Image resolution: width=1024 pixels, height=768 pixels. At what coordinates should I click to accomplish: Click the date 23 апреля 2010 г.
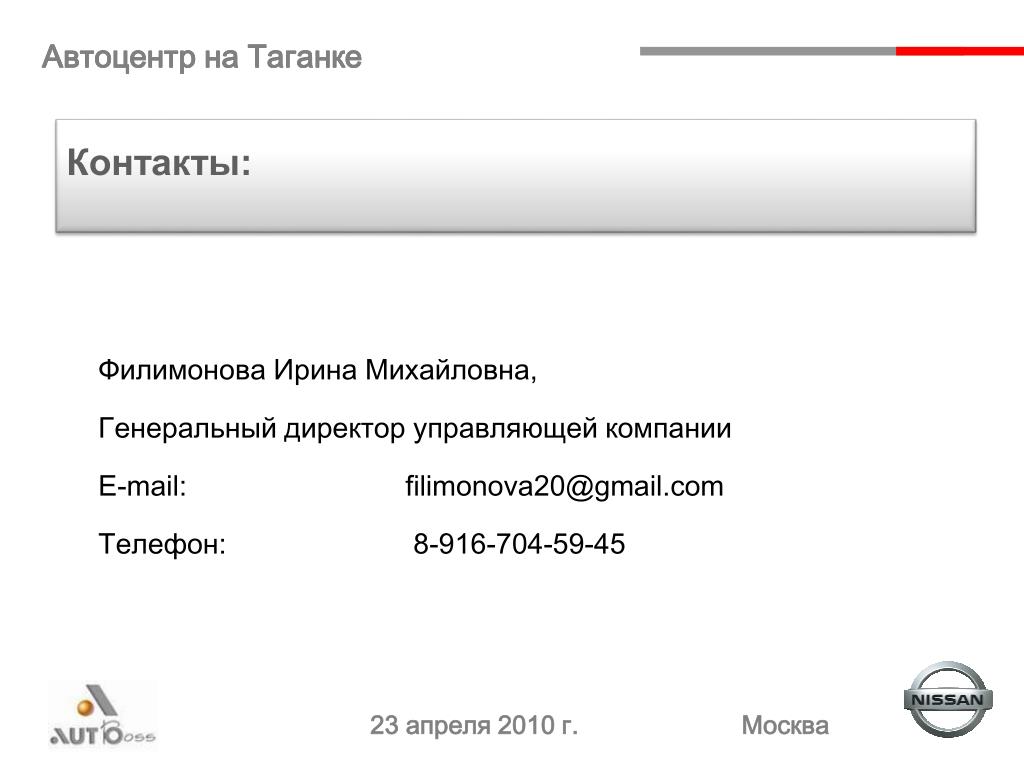[474, 725]
